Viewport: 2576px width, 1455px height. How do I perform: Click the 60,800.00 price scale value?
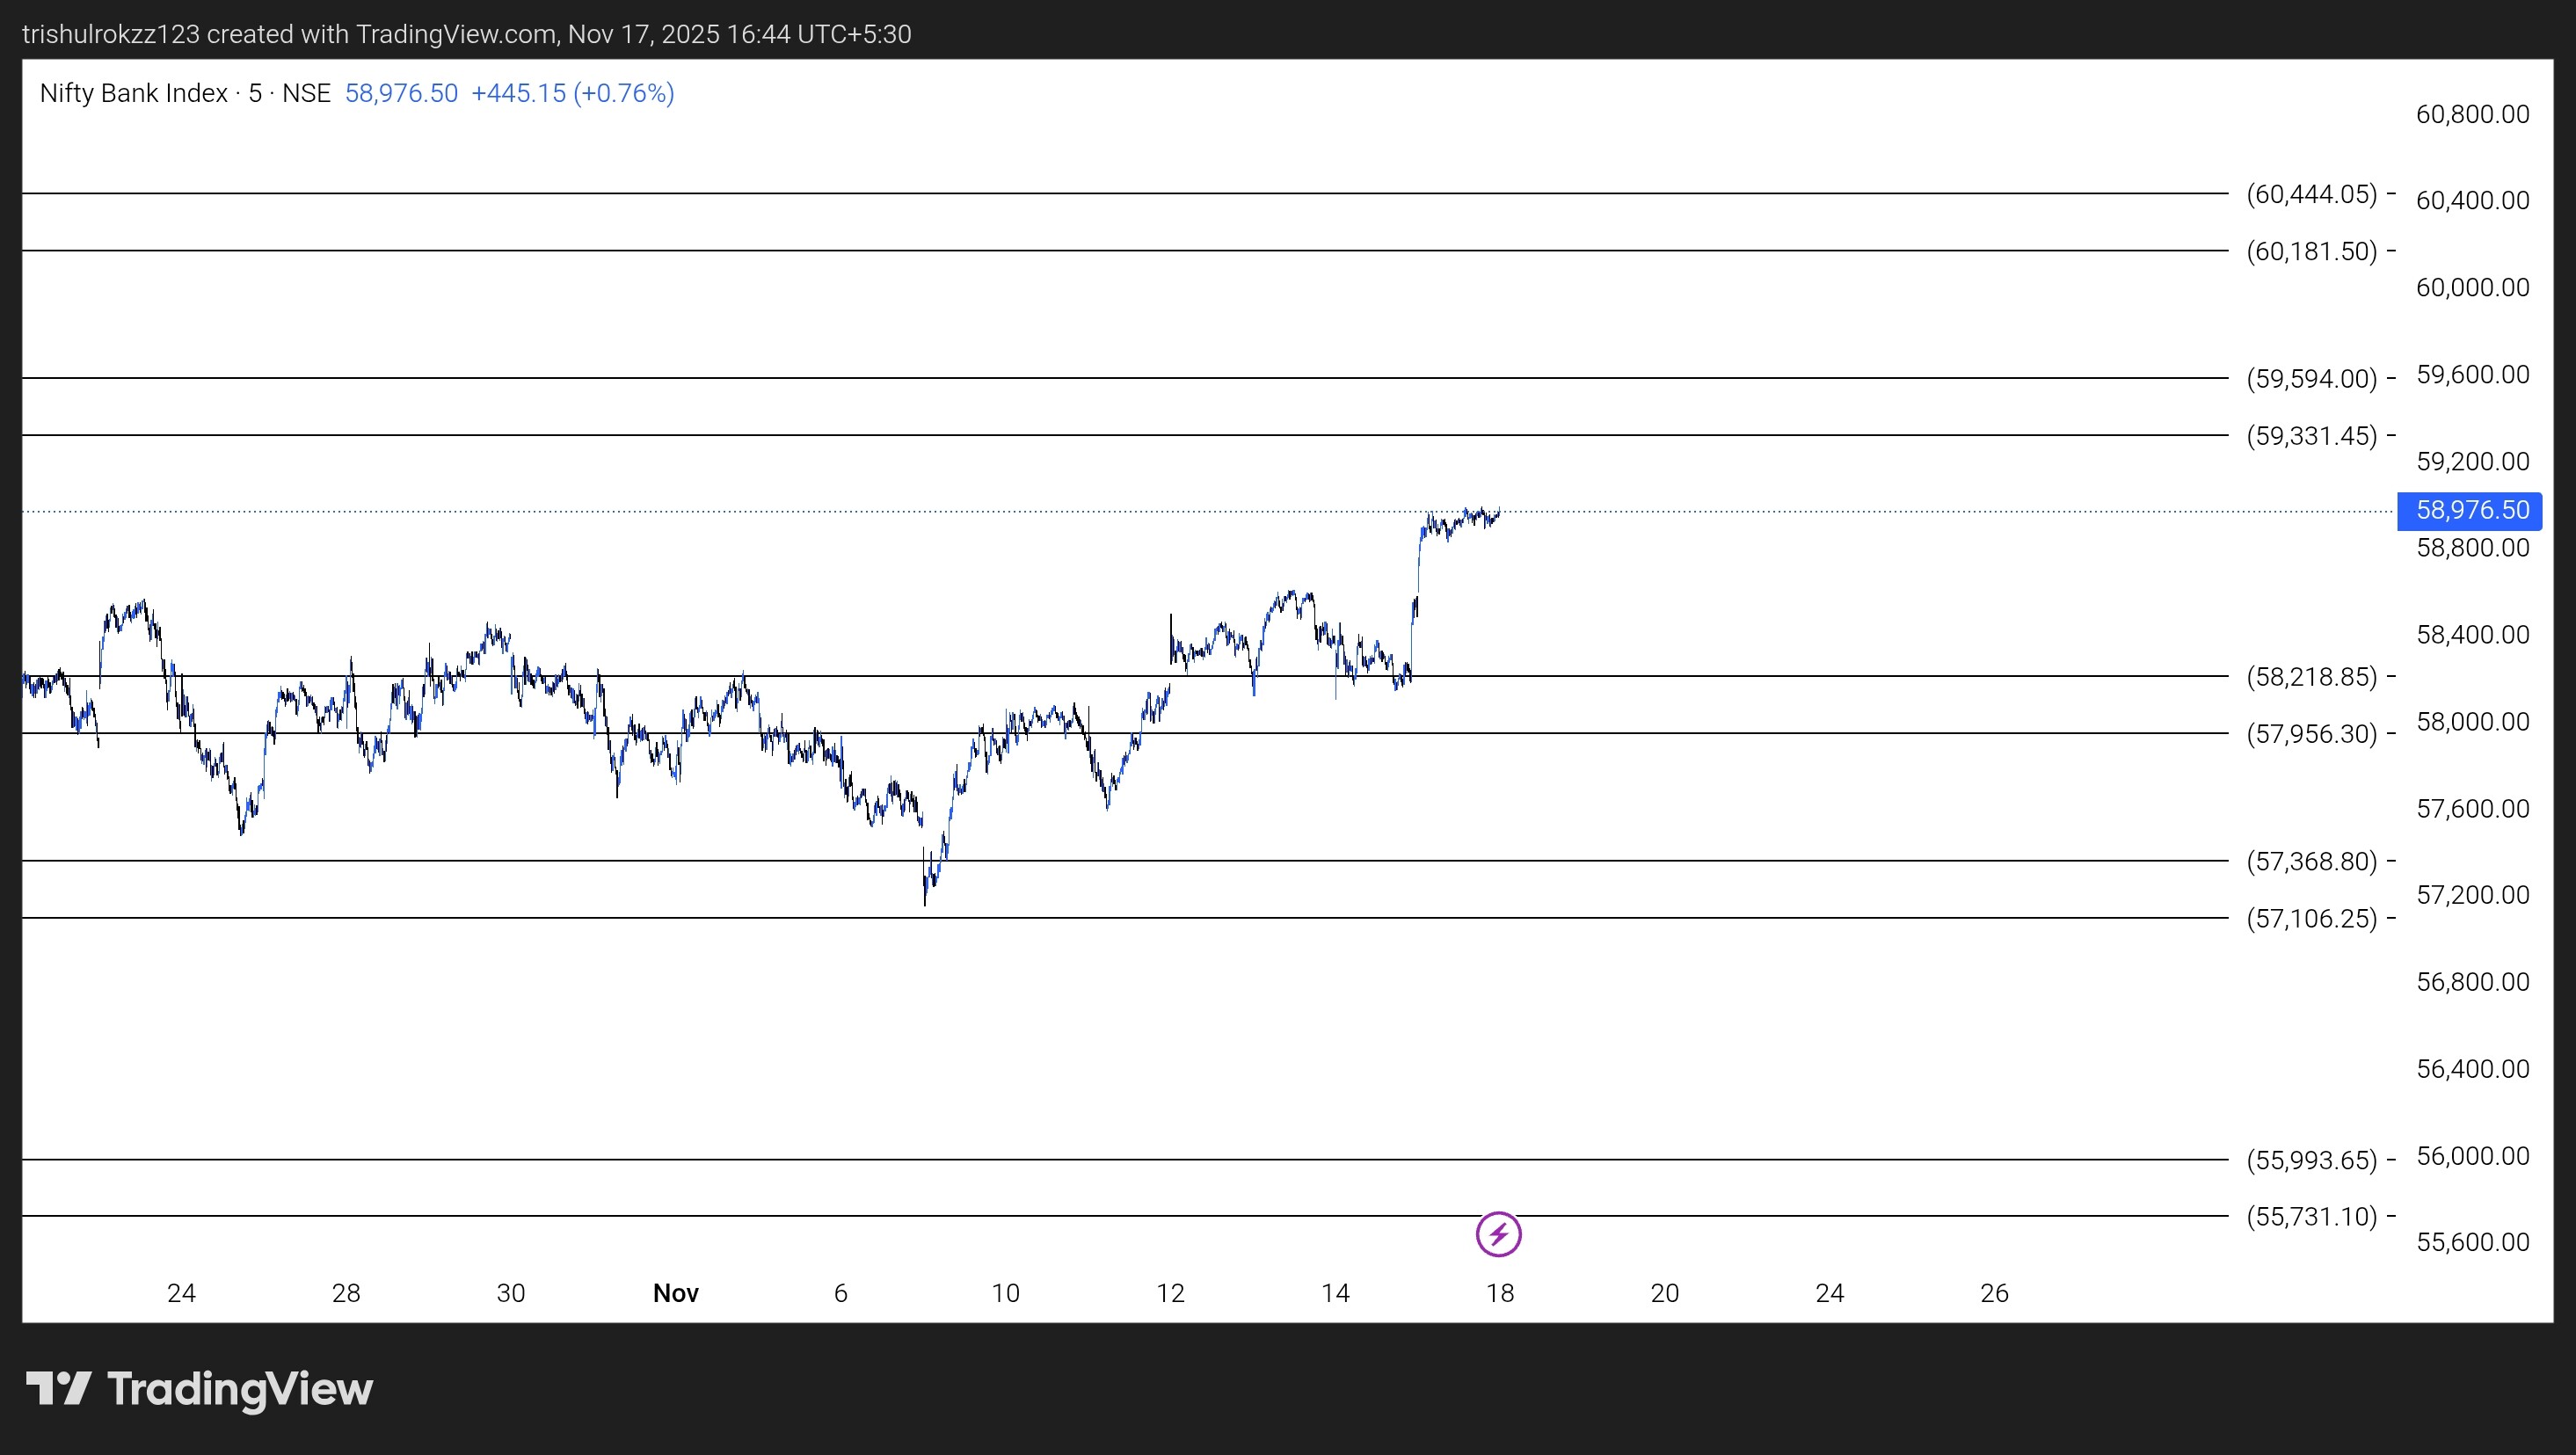click(2472, 114)
